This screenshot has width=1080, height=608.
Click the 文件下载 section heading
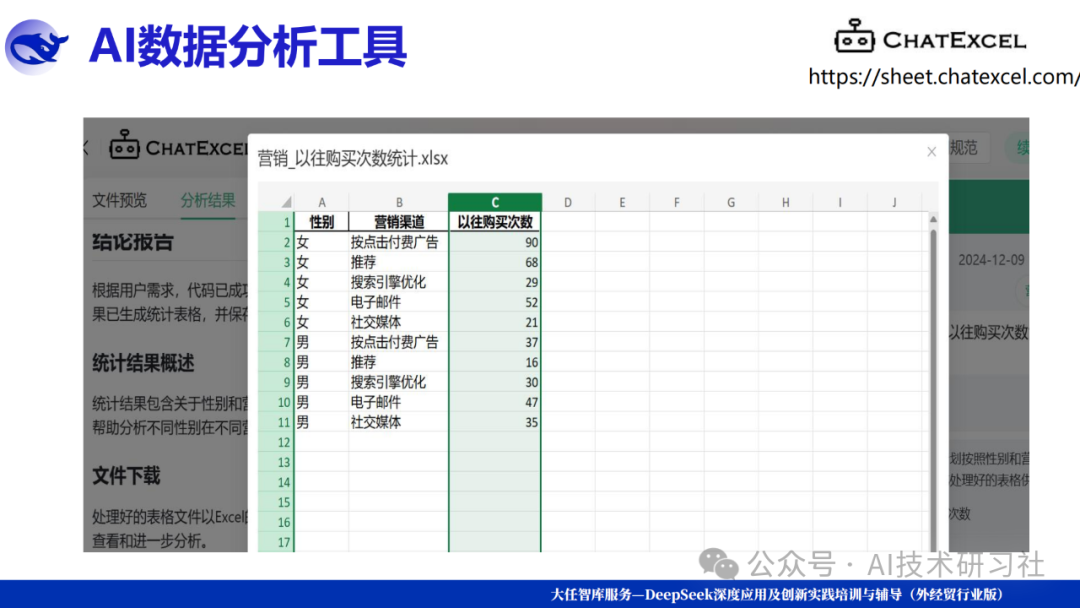126,475
